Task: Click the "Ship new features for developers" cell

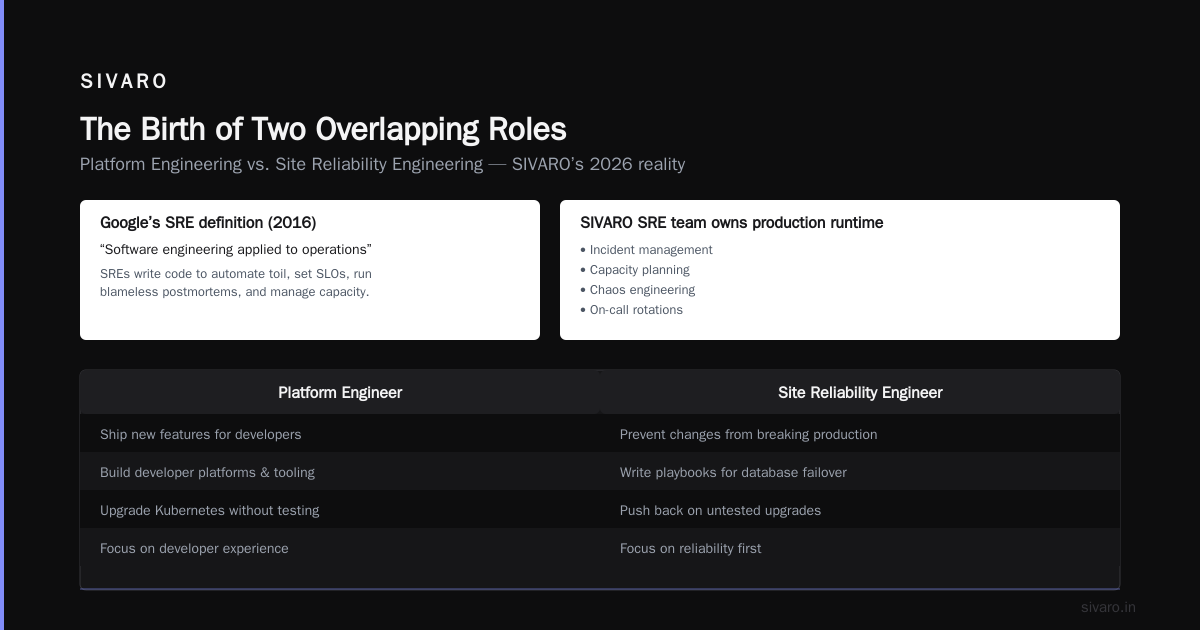Action: [x=340, y=434]
